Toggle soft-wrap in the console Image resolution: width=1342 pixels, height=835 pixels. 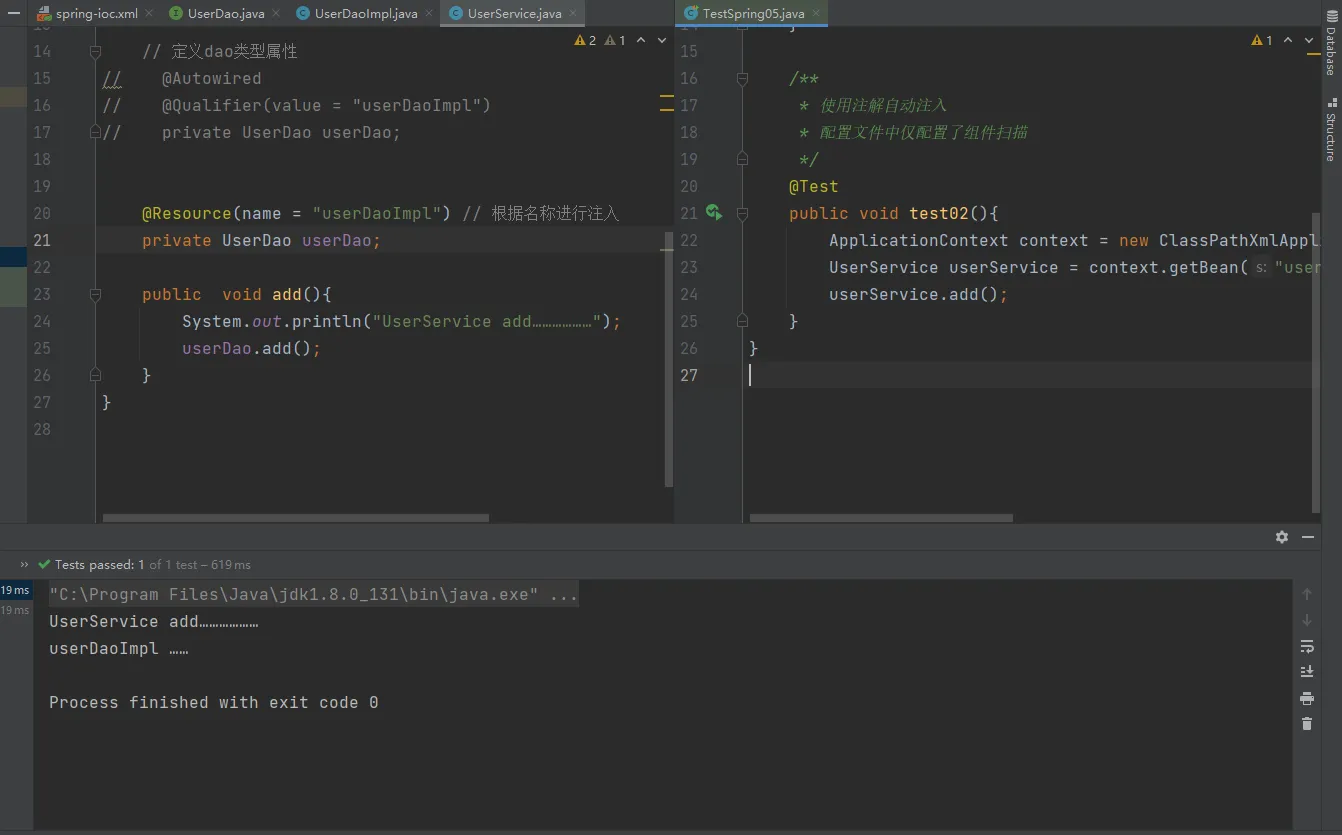point(1307,646)
